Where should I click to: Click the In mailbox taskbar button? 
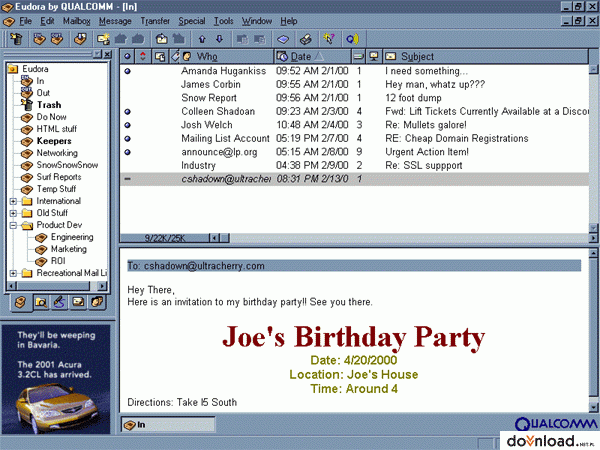tap(168, 425)
